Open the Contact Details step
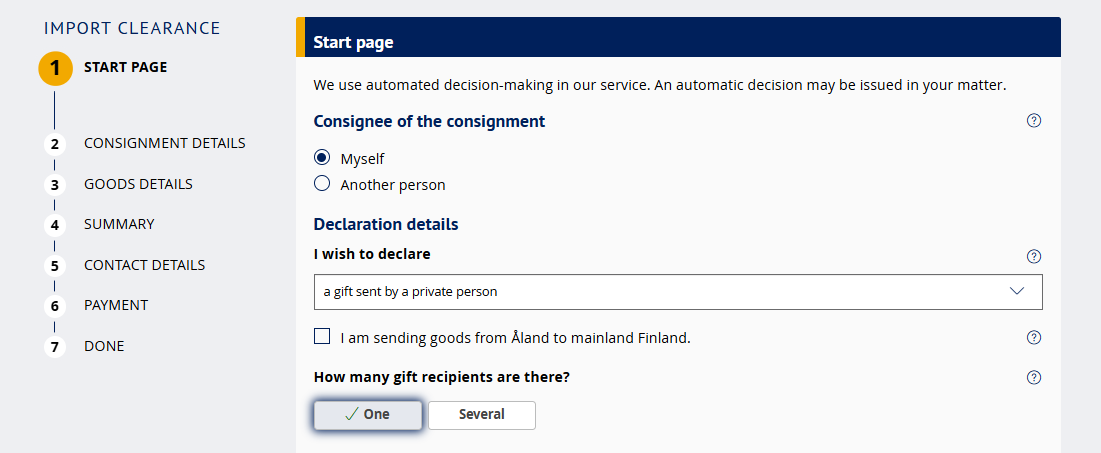 (144, 265)
